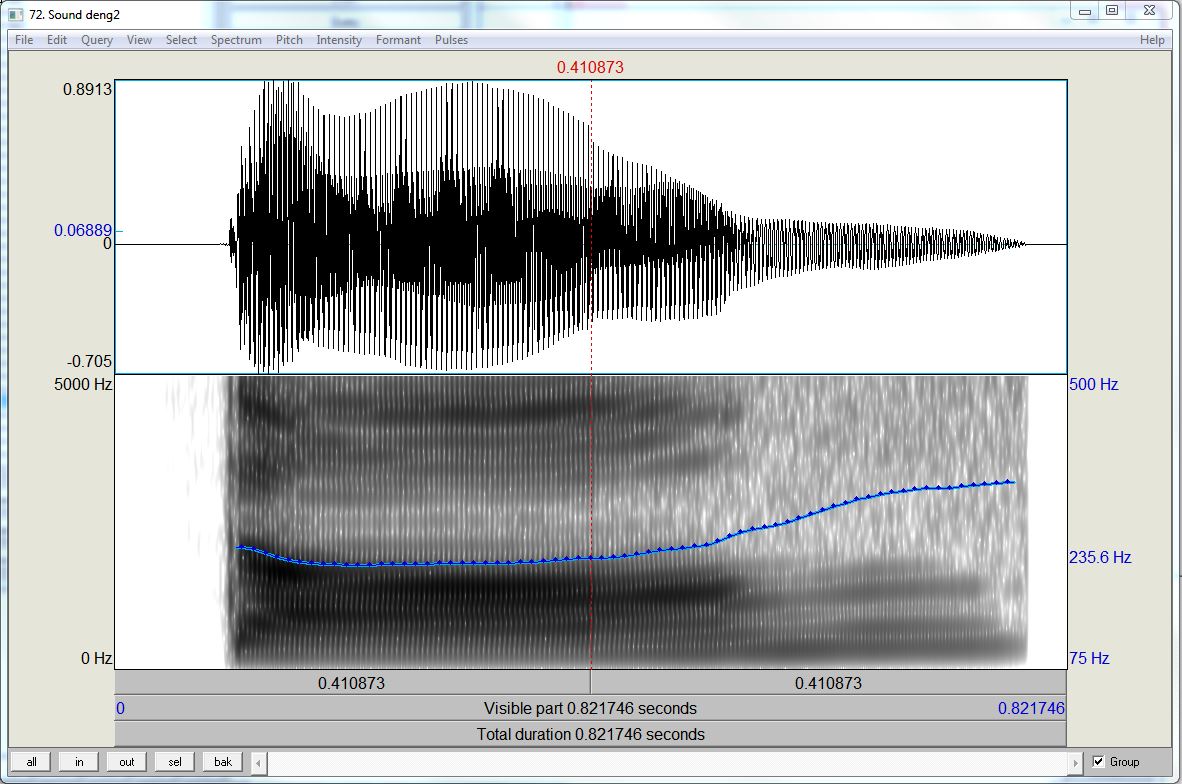
Task: Click the 0.8913 amplitude maximum label
Action: (x=87, y=89)
